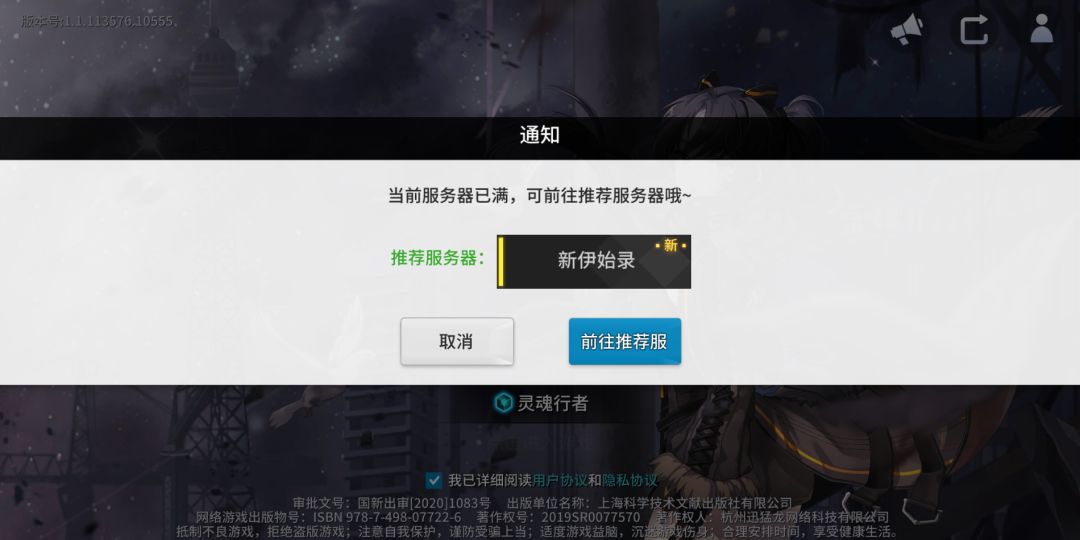
Task: Click 取消 to cancel
Action: pos(457,341)
